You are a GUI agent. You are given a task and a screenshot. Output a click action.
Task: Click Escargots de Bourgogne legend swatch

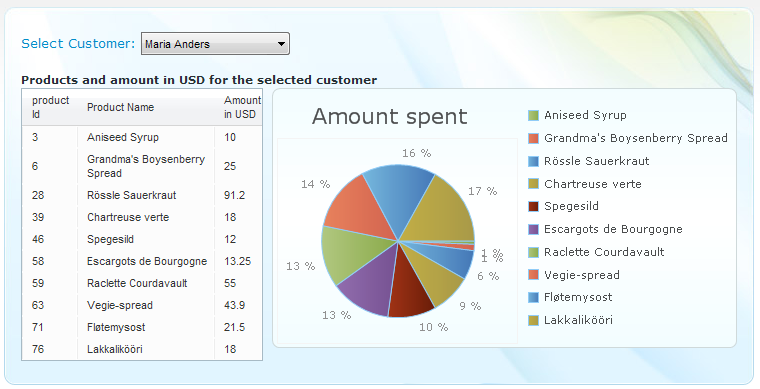[533, 229]
